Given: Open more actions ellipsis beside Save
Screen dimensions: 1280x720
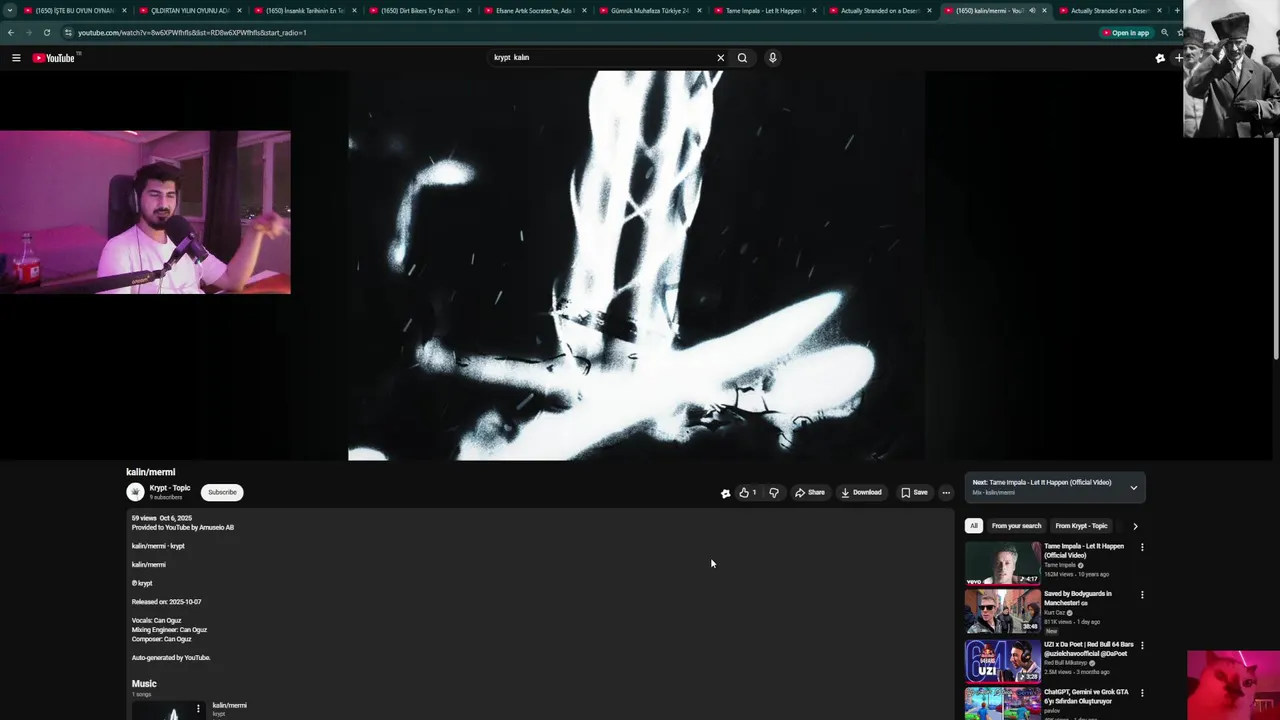Looking at the screenshot, I should point(946,492).
